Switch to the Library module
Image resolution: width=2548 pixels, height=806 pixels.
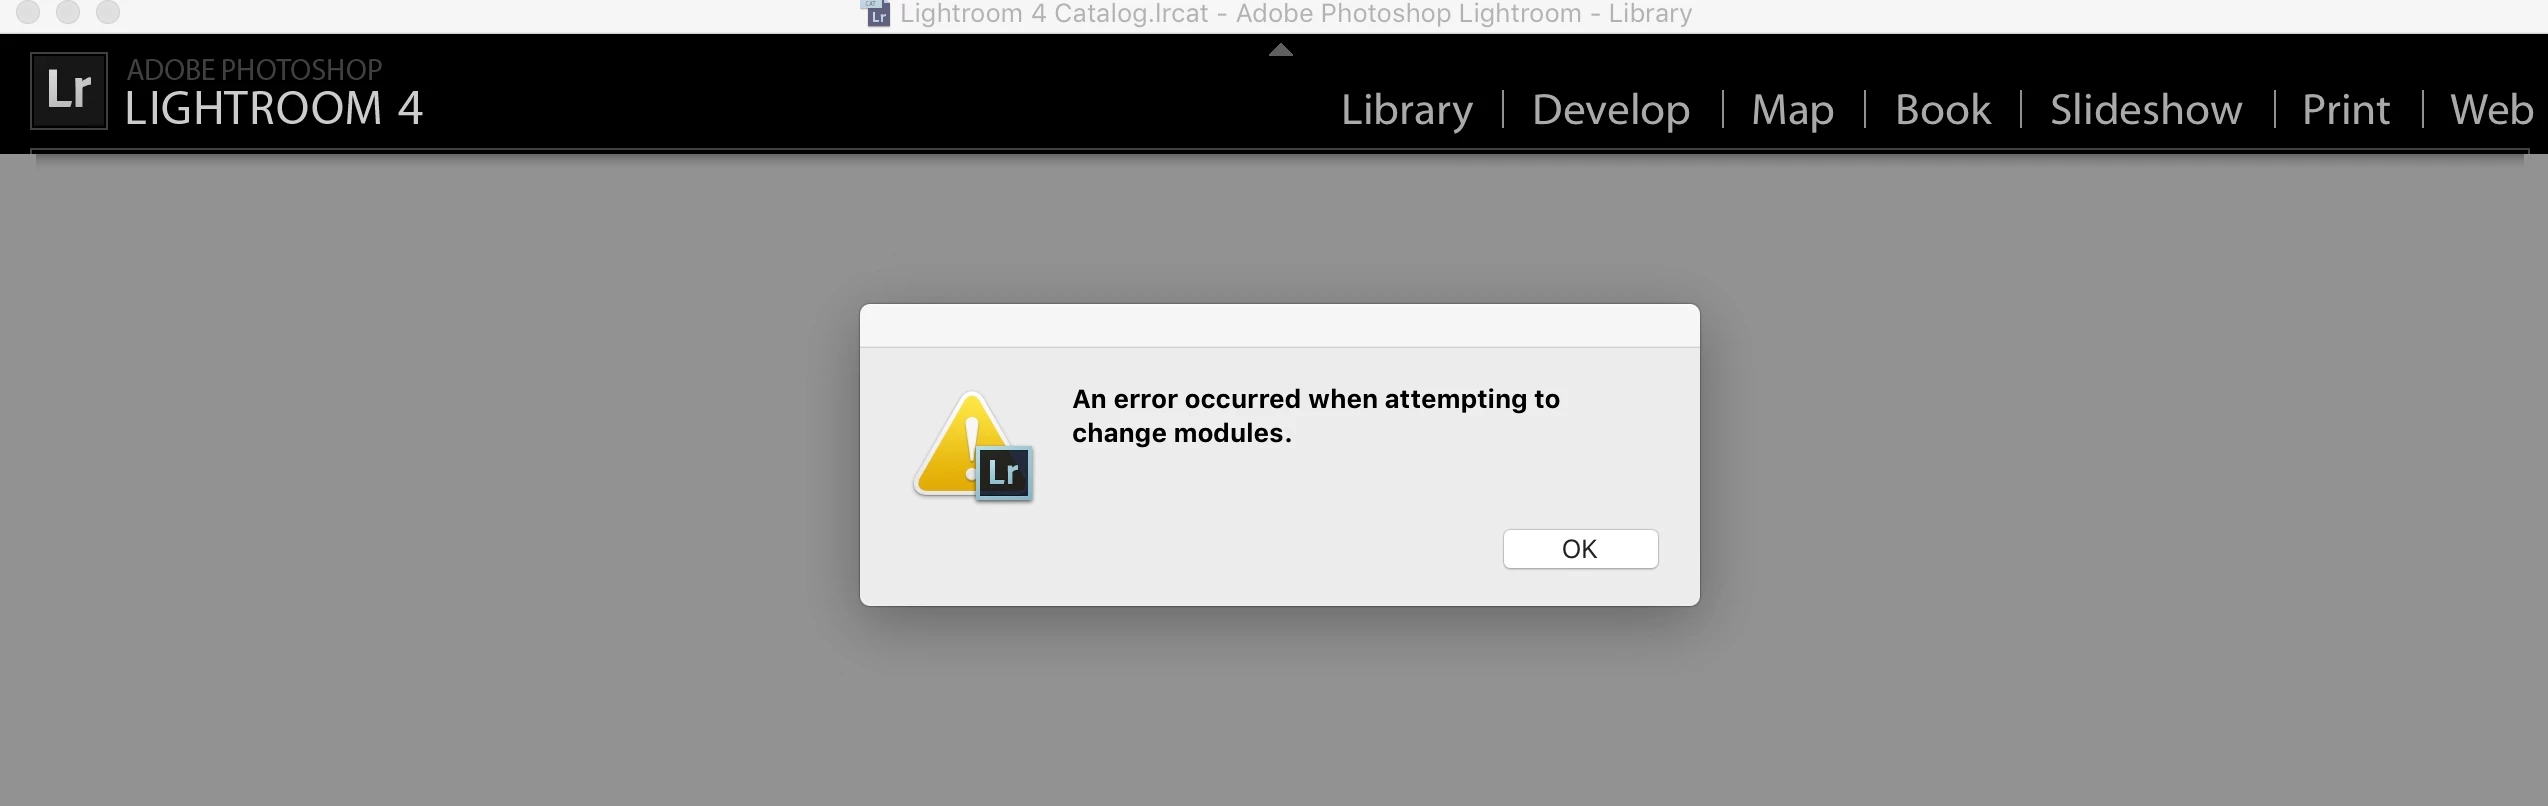click(1406, 109)
